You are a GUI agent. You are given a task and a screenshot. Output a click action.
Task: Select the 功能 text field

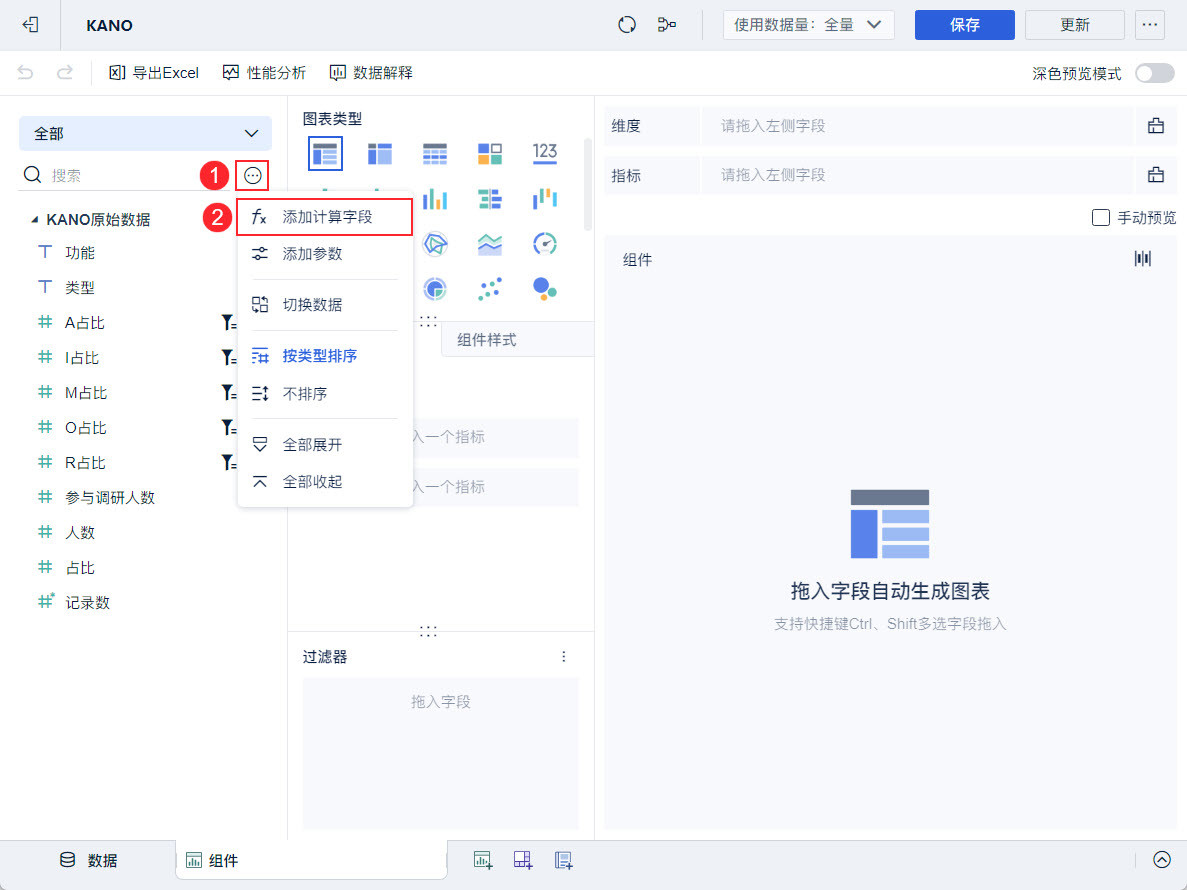79,253
